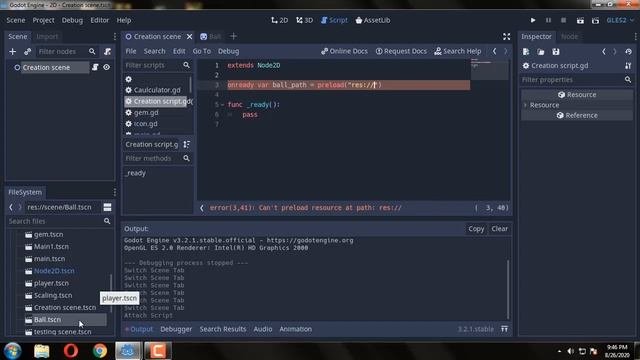
Task: Create a new resource in Inspector
Action: pyautogui.click(x=526, y=52)
